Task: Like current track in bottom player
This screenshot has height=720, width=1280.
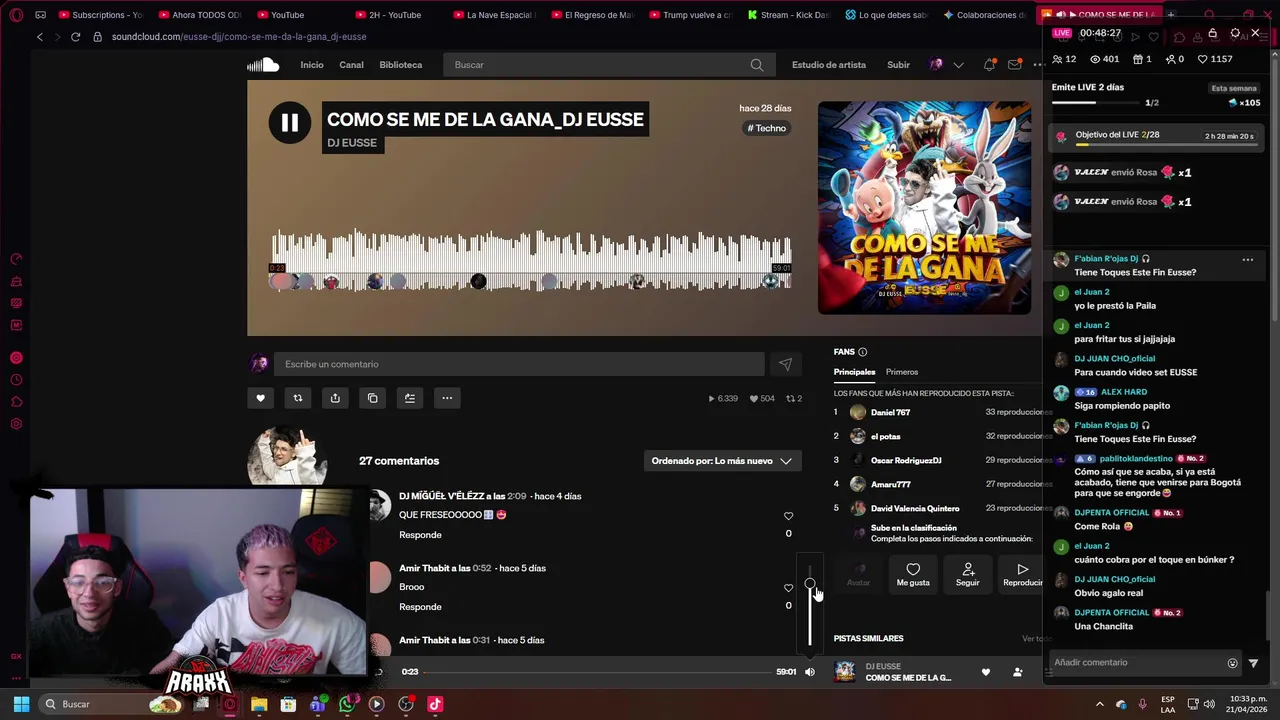Action: point(985,672)
